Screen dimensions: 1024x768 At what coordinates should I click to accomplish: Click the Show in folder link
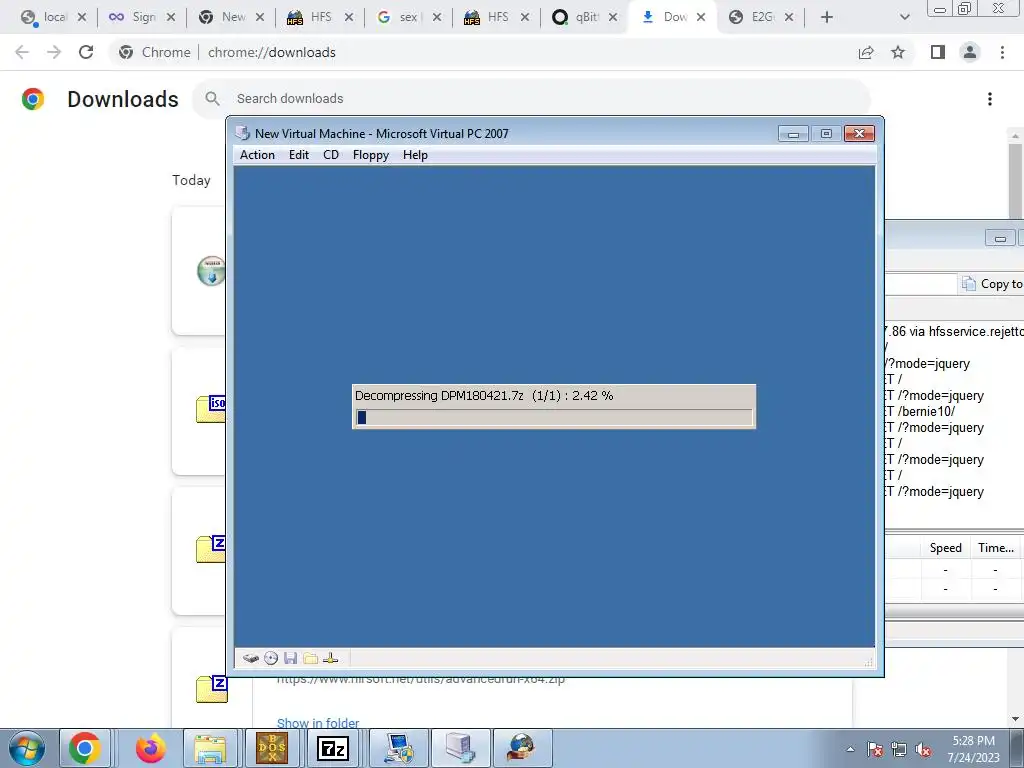tap(318, 723)
